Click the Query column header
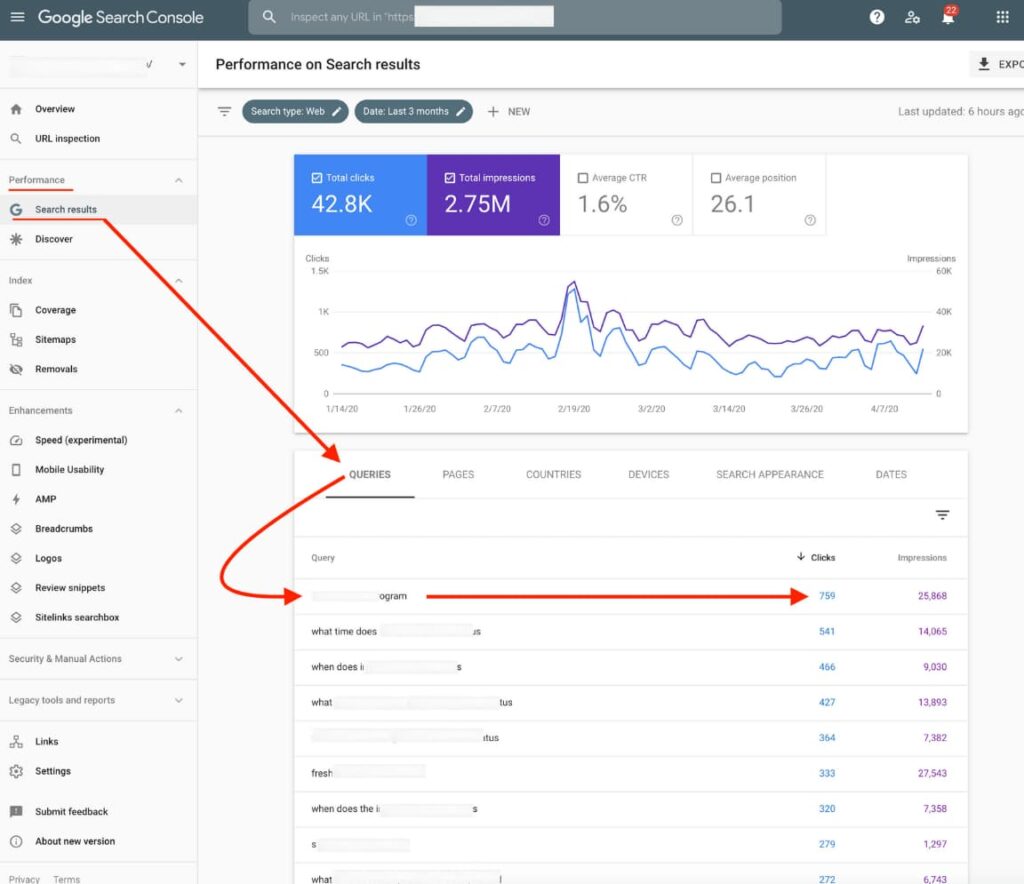 tap(323, 558)
